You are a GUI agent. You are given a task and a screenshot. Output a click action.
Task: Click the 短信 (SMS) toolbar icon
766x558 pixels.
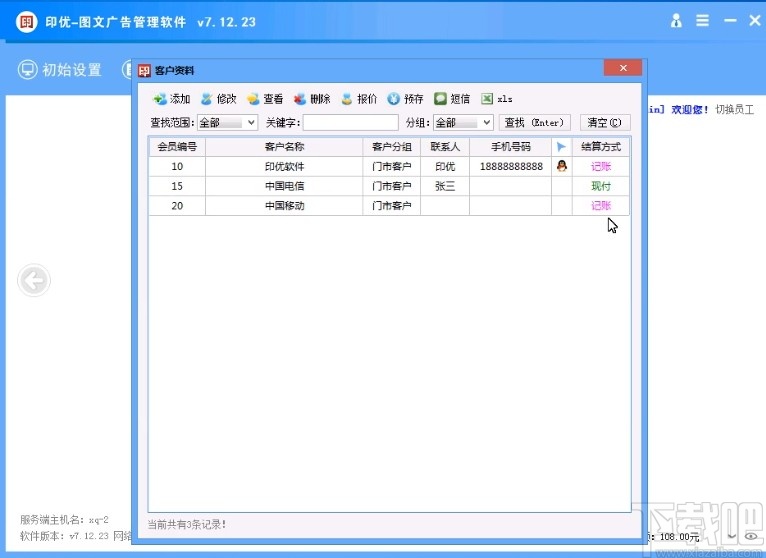click(x=440, y=99)
